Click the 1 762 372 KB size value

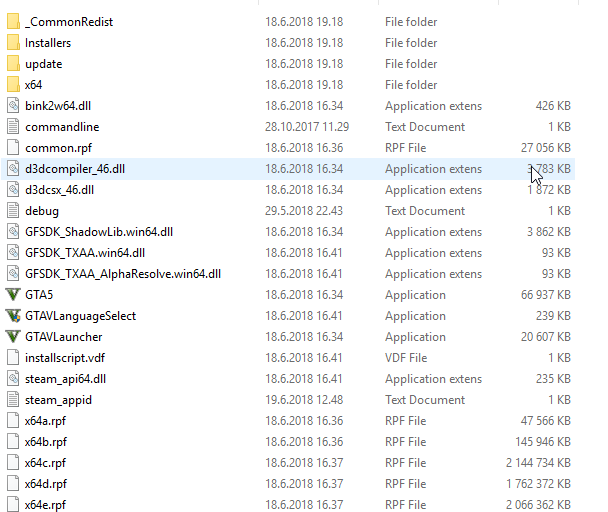click(x=538, y=484)
